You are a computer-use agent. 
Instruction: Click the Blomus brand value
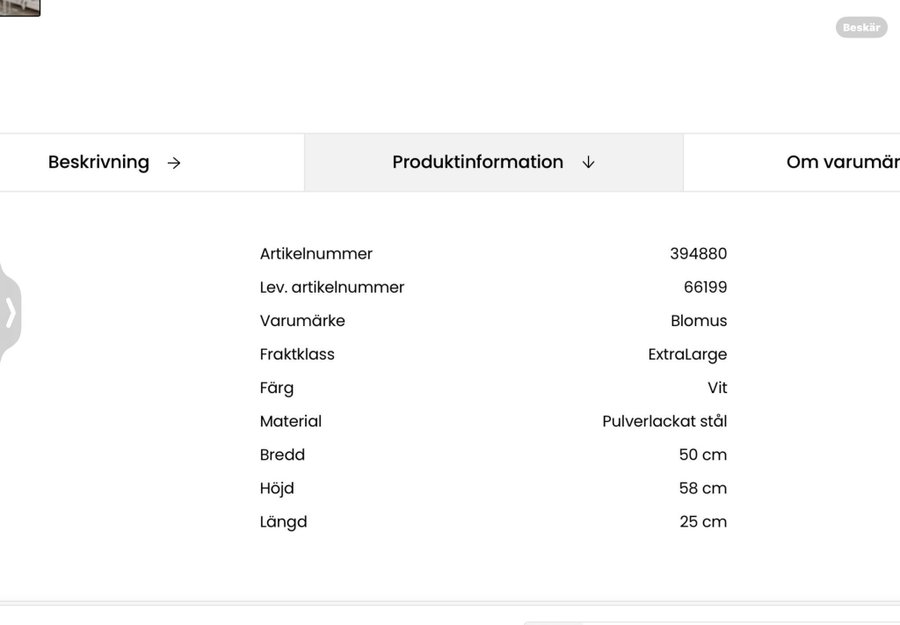[698, 321]
